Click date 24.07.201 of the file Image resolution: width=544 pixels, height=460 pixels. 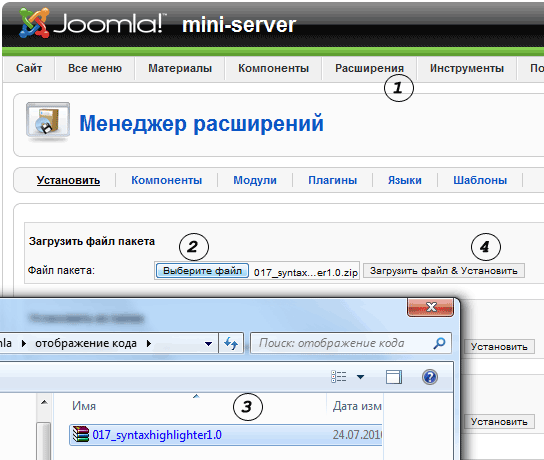(357, 435)
